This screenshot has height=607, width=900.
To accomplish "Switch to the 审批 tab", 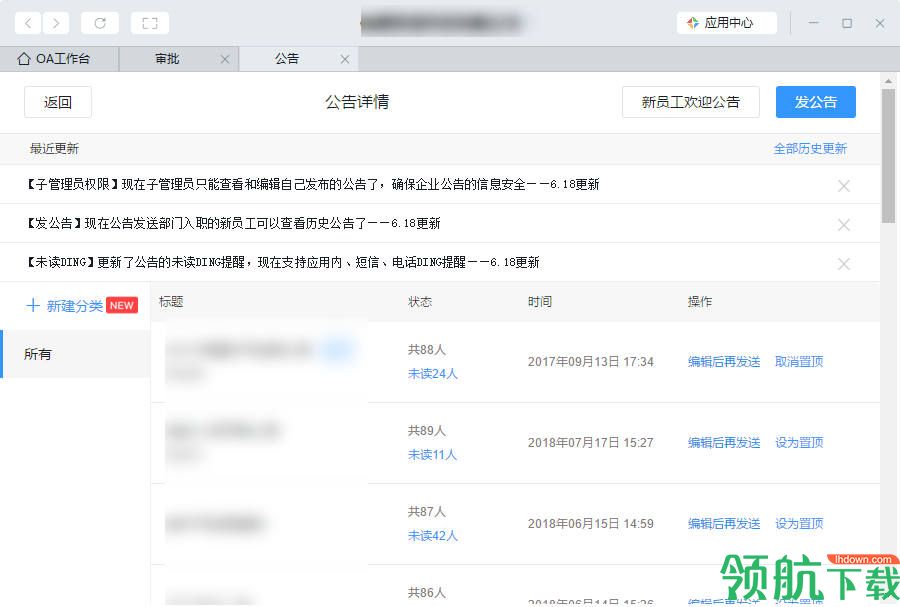I will (x=167, y=59).
